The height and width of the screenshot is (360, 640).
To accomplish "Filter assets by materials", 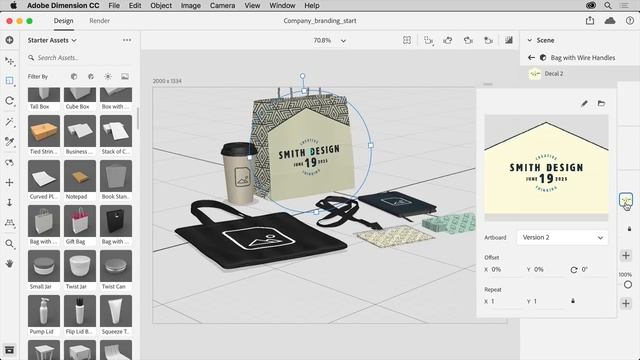I will click(91, 76).
